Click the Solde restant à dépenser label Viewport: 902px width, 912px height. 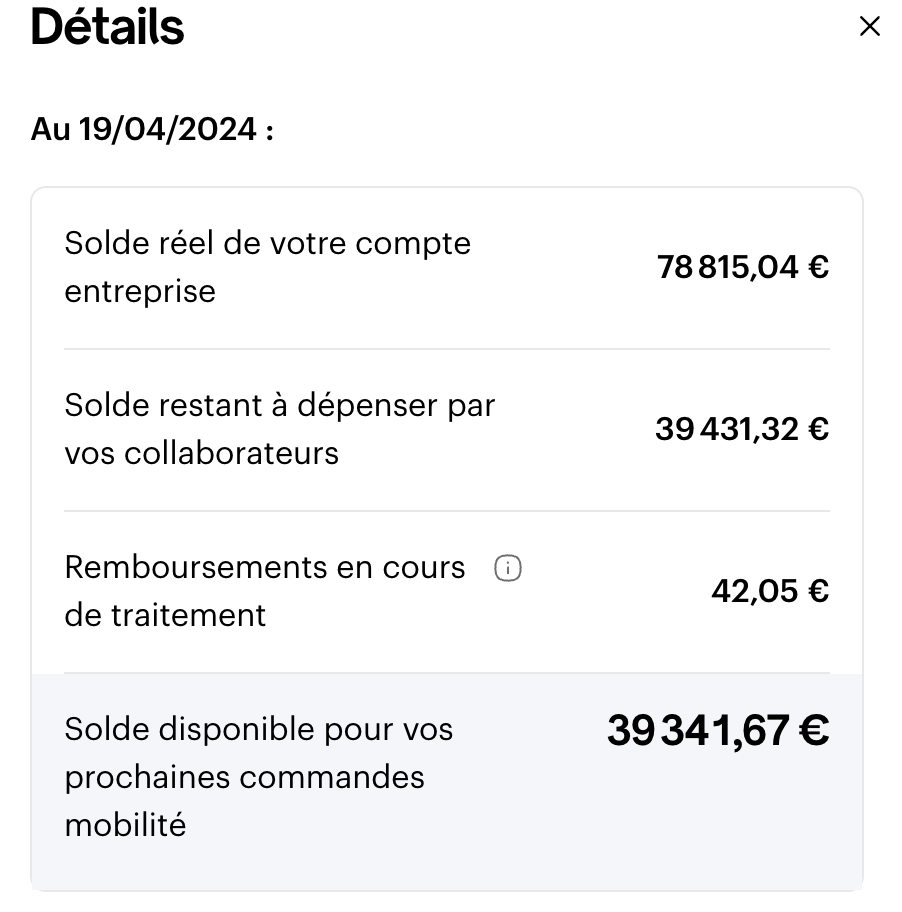click(280, 429)
